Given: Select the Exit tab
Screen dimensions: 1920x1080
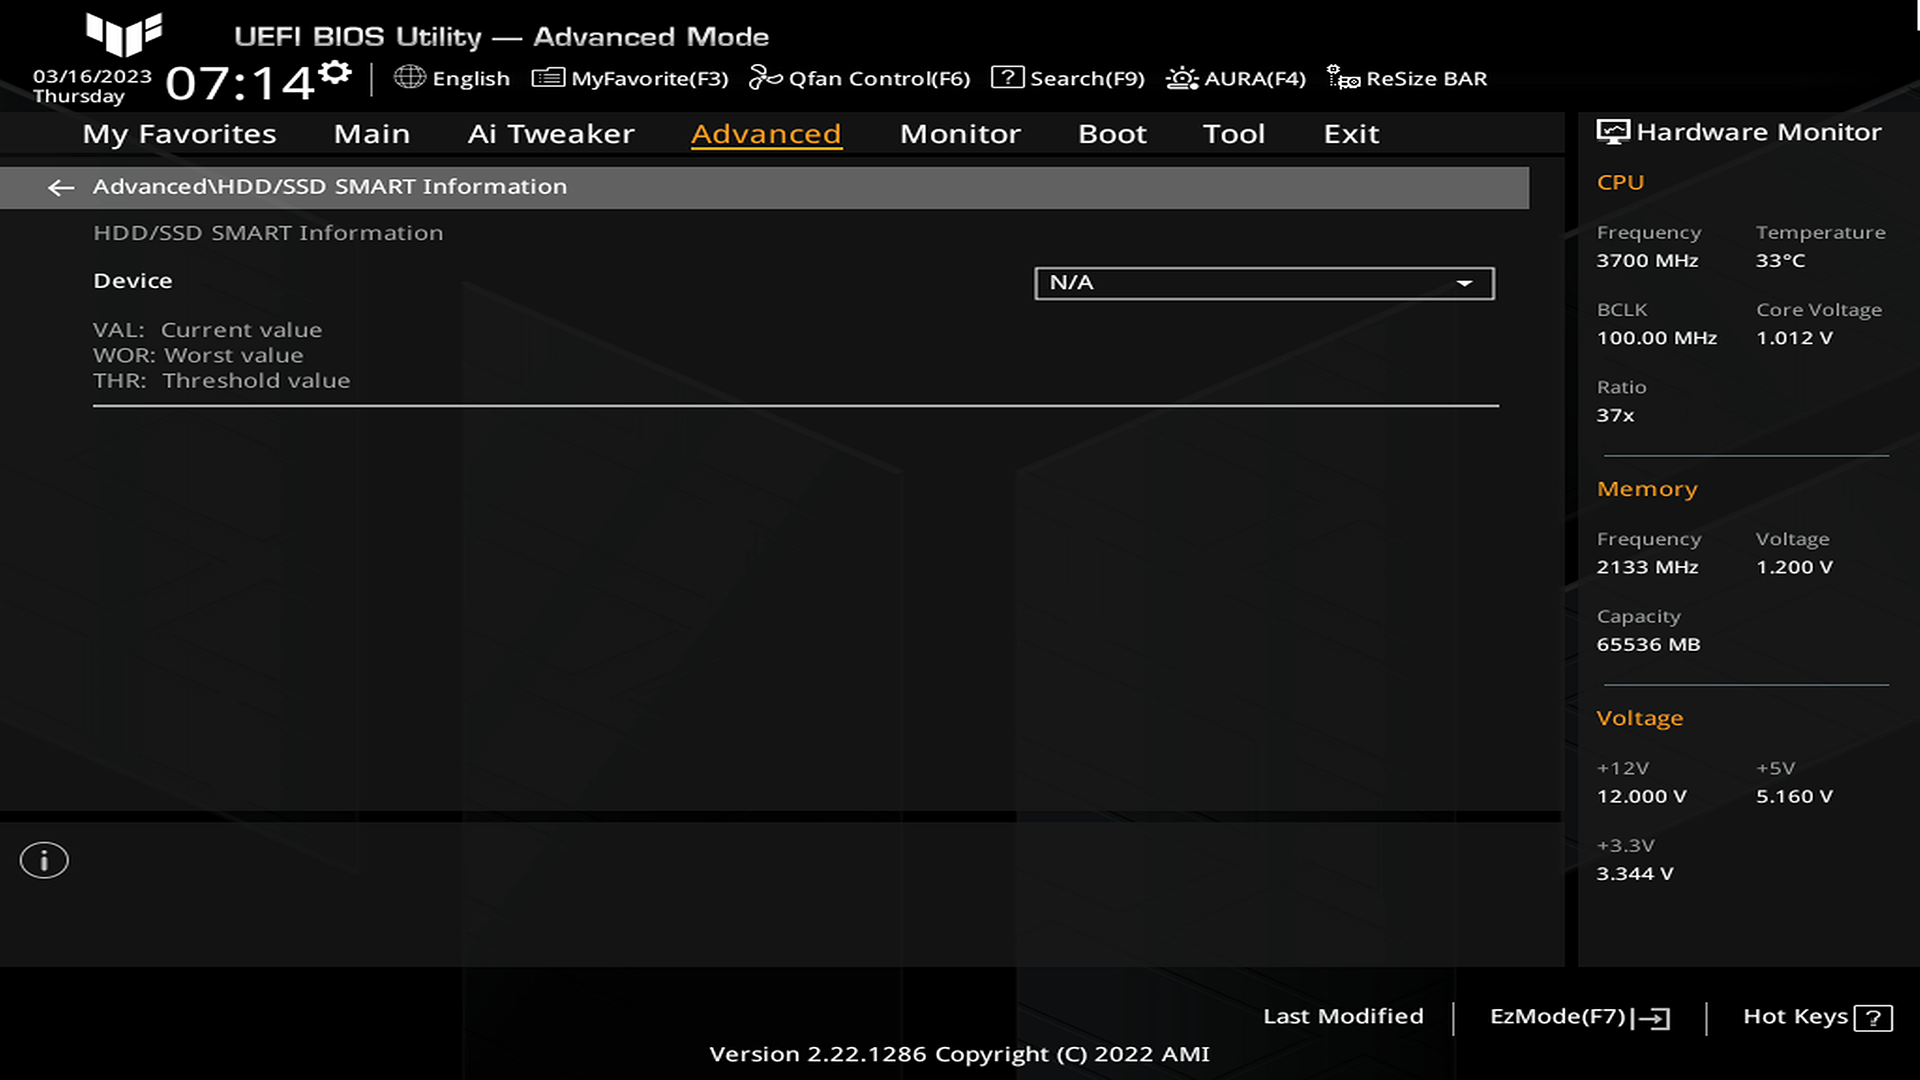Looking at the screenshot, I should pyautogui.click(x=1351, y=134).
